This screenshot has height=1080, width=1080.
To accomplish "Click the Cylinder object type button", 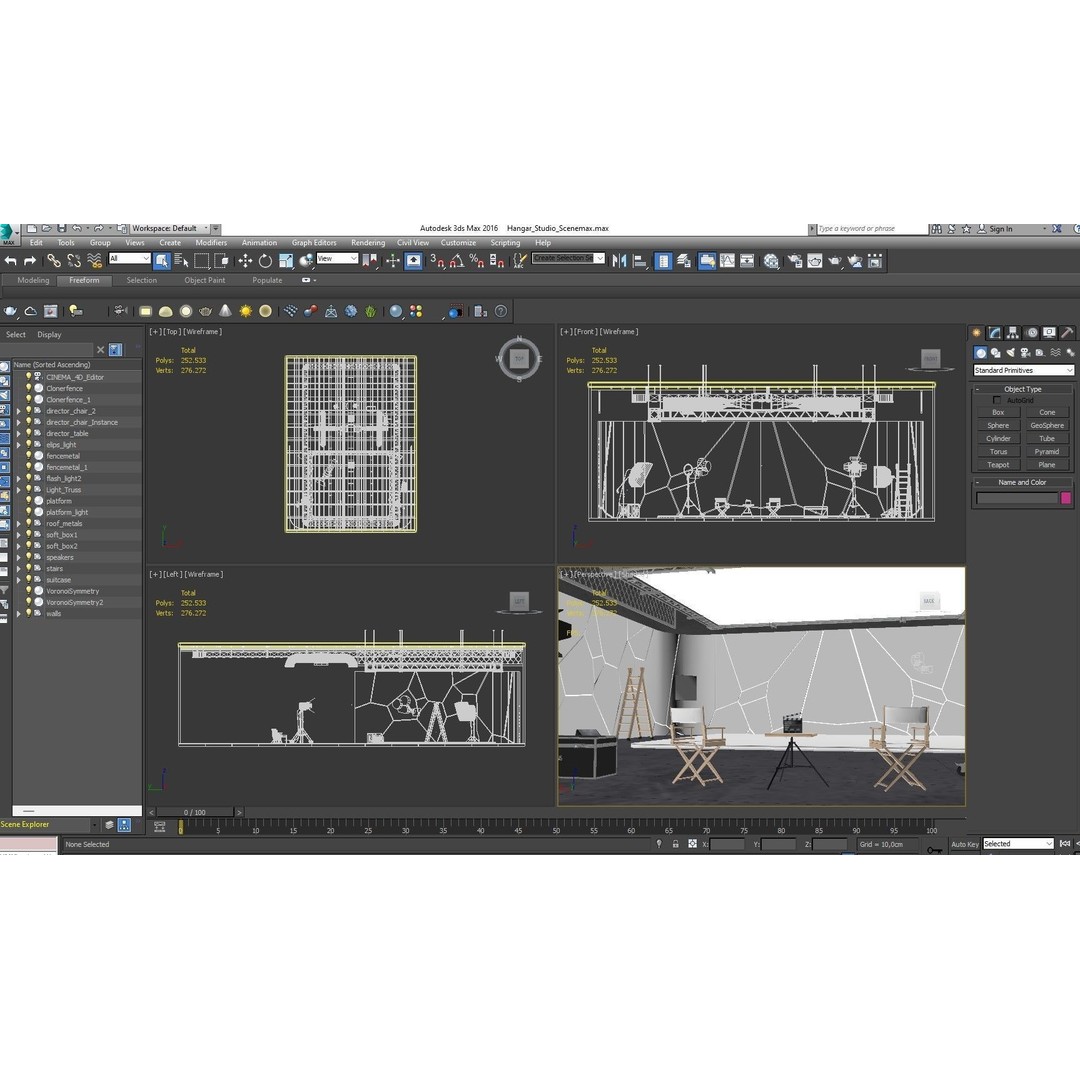I will pos(998,439).
